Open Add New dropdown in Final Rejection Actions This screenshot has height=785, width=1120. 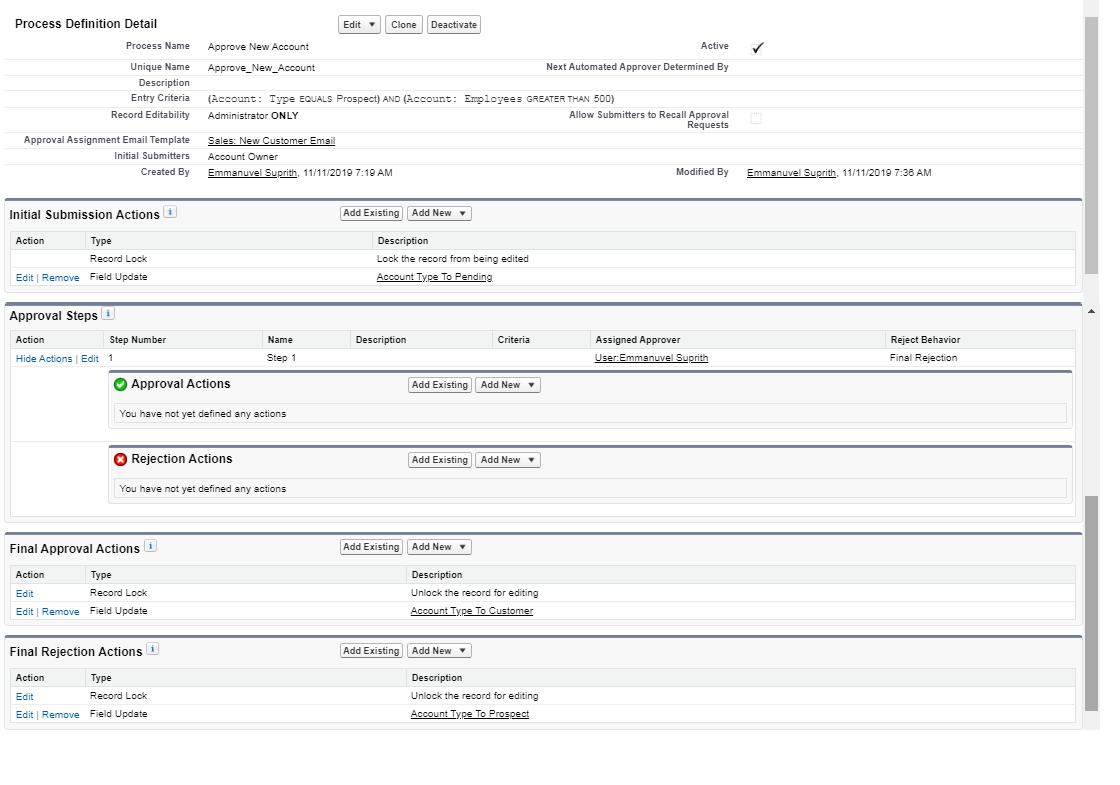pyautogui.click(x=438, y=651)
